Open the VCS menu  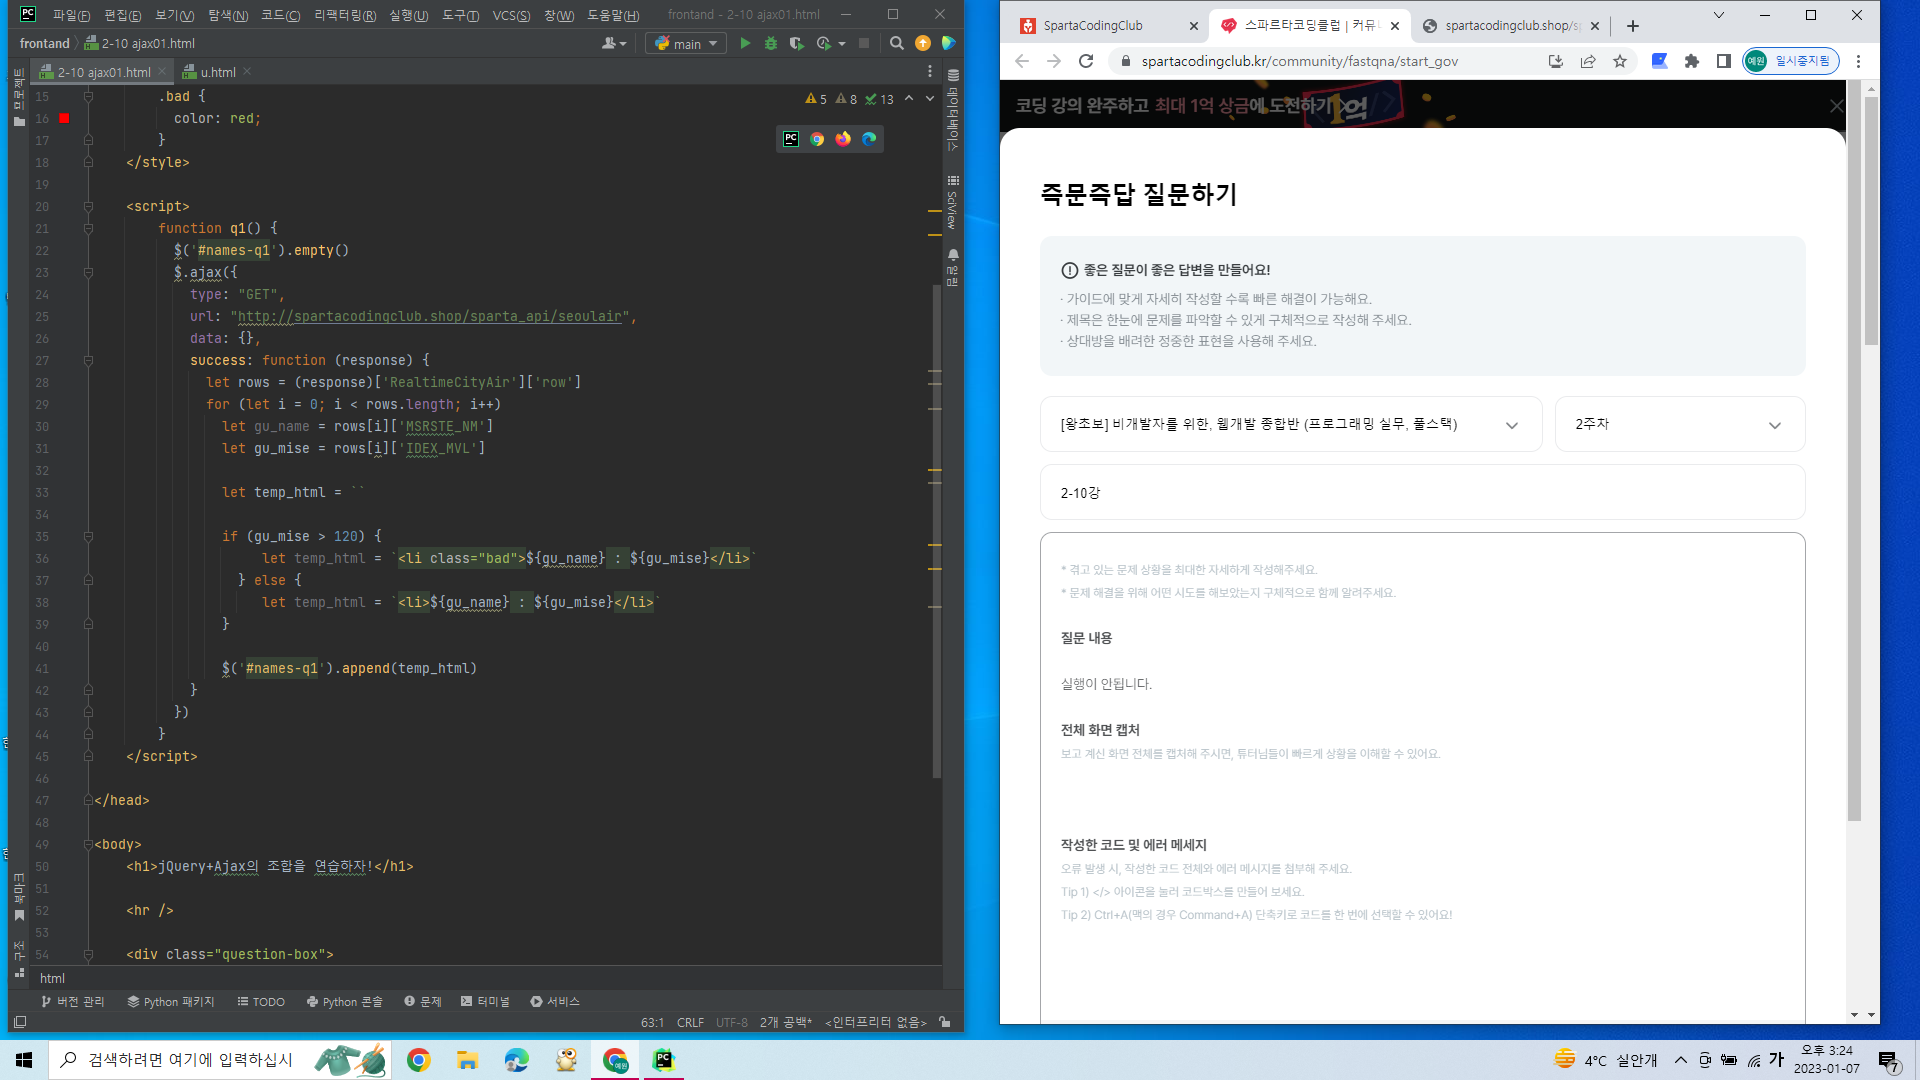511,15
